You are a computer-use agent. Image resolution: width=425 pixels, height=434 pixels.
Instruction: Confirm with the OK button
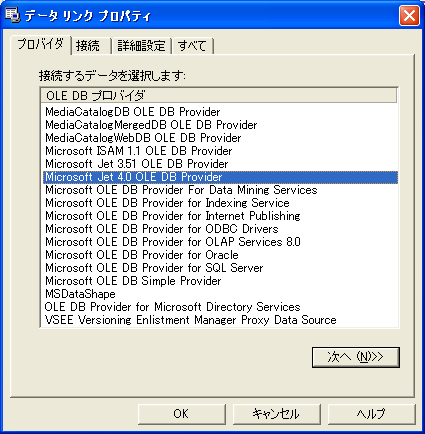pos(182,414)
